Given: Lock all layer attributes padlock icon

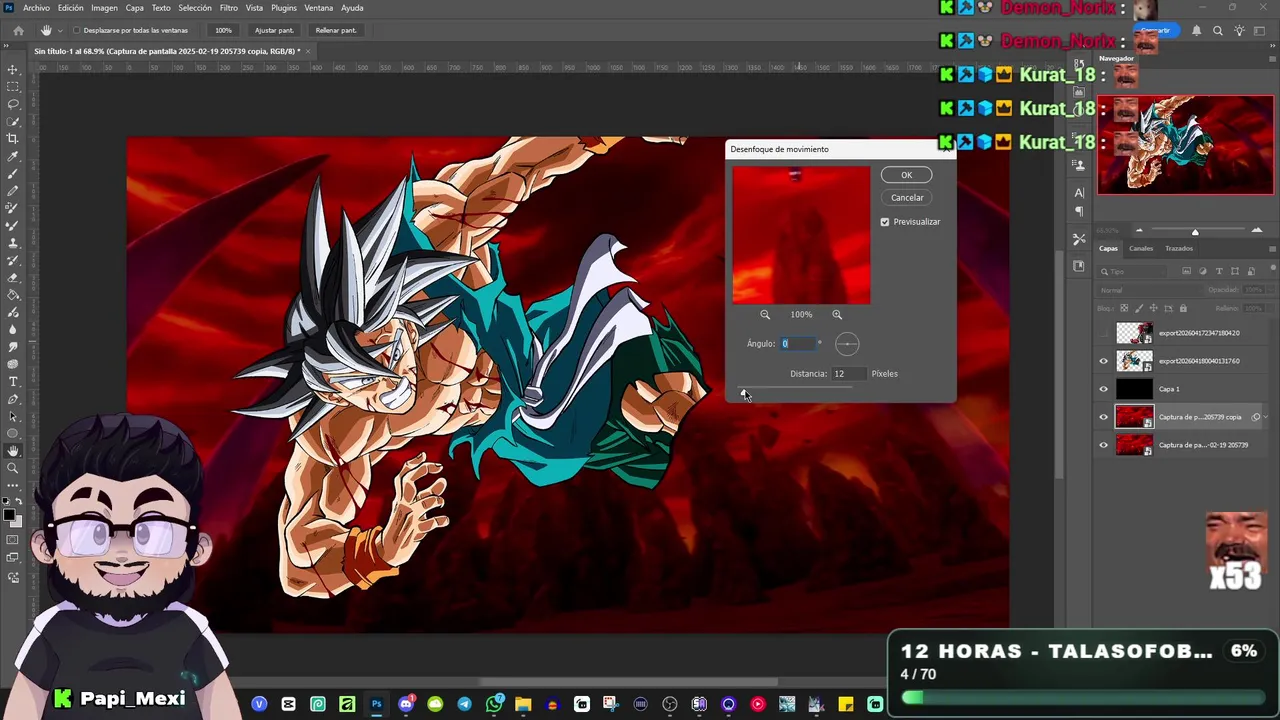Looking at the screenshot, I should pos(1183,308).
